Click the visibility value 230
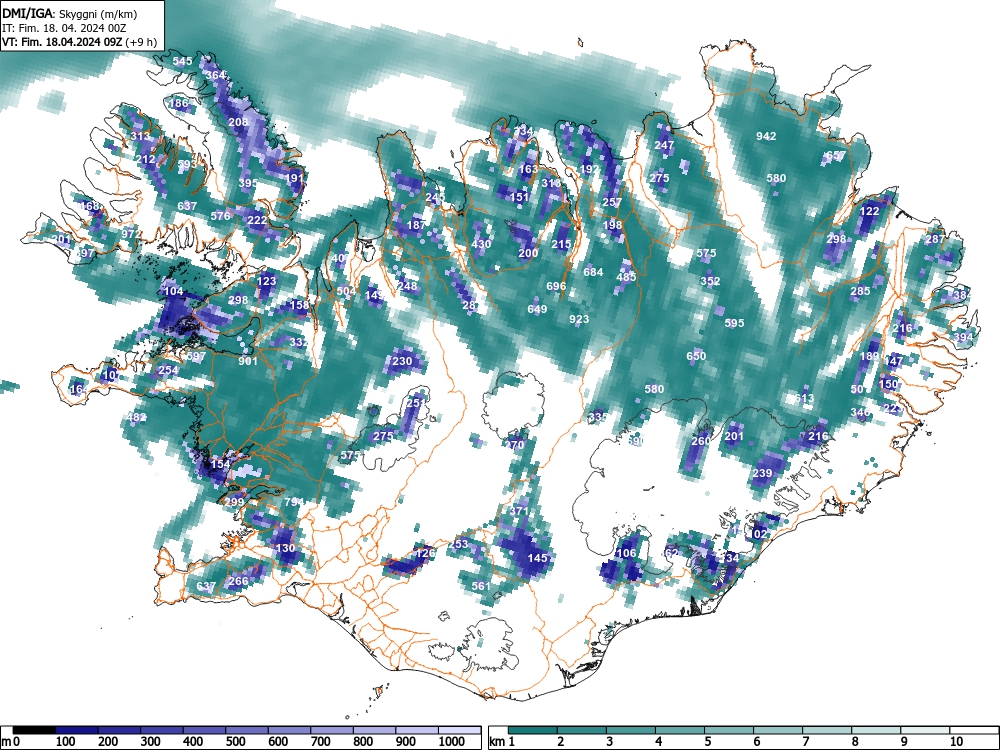1000x750 pixels. [402, 362]
